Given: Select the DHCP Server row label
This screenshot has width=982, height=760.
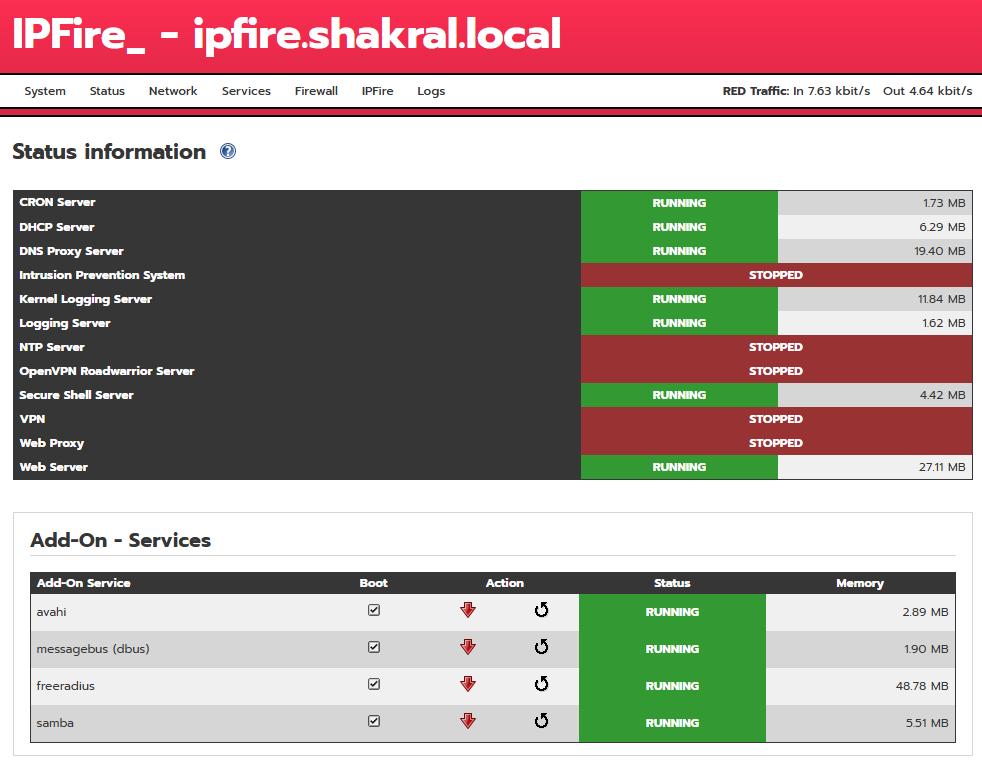Looking at the screenshot, I should pos(56,227).
